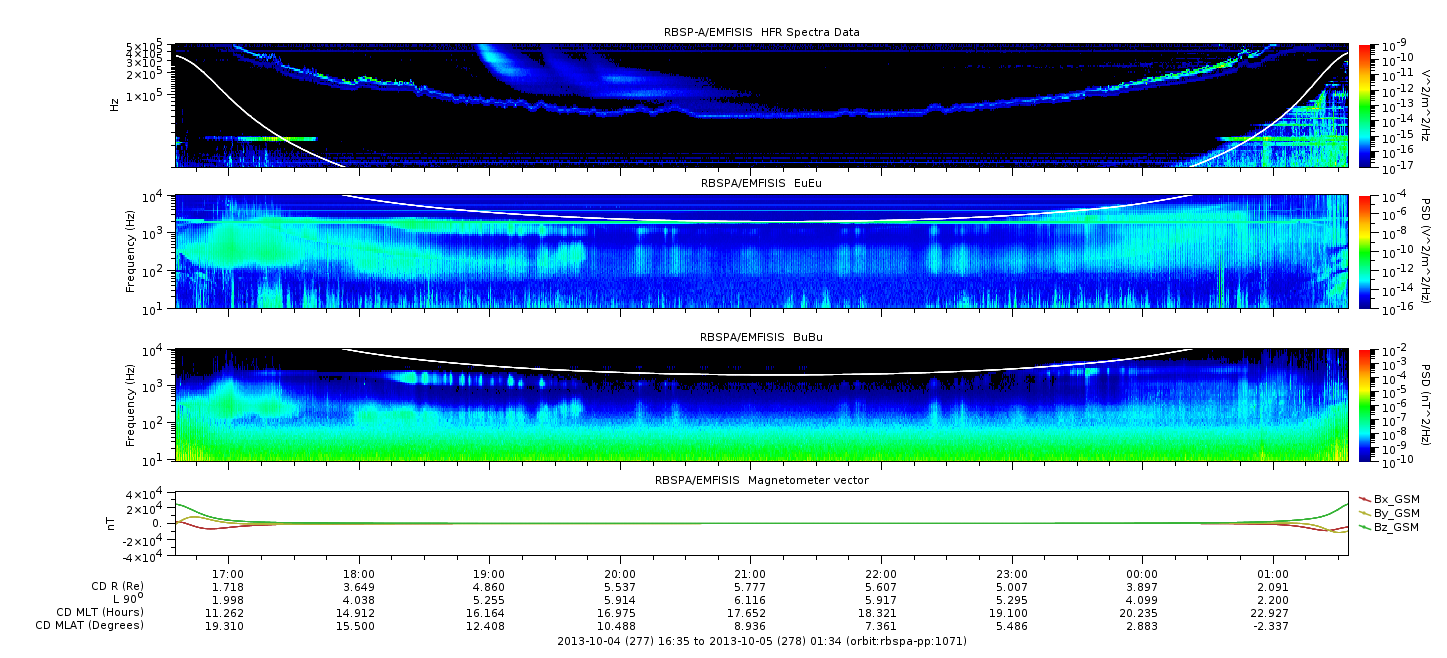This screenshot has width=1447, height=658.
Task: Click the Hz axis label of HFR panel
Action: [x=114, y=104]
